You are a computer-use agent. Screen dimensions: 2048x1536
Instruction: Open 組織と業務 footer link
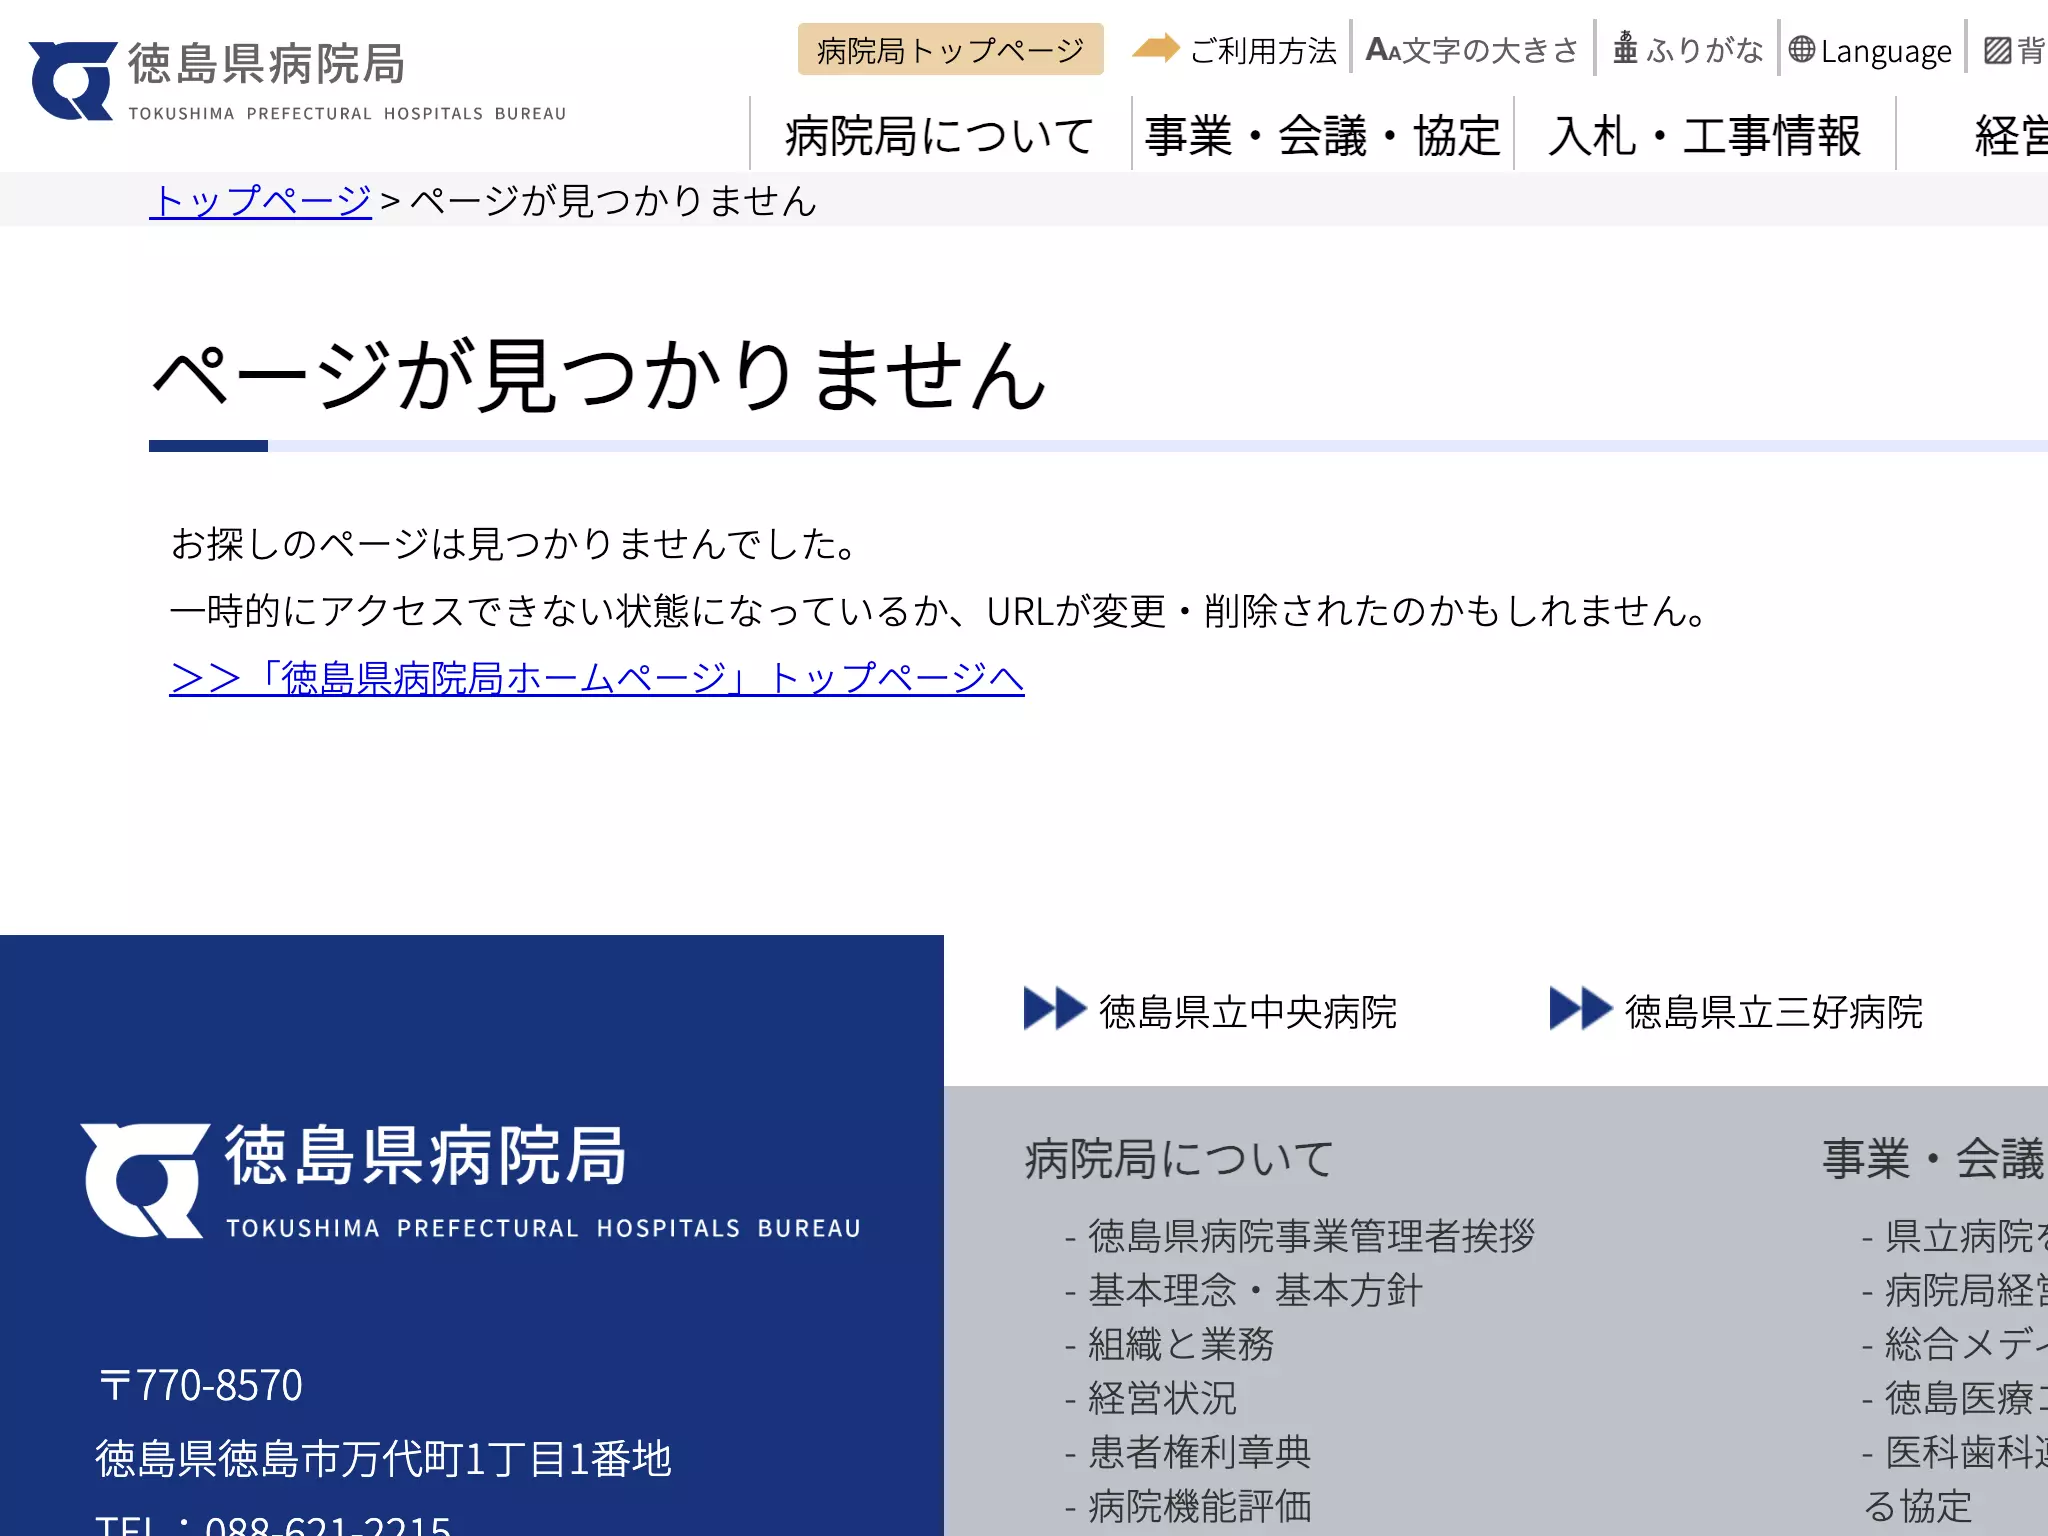click(1181, 1344)
